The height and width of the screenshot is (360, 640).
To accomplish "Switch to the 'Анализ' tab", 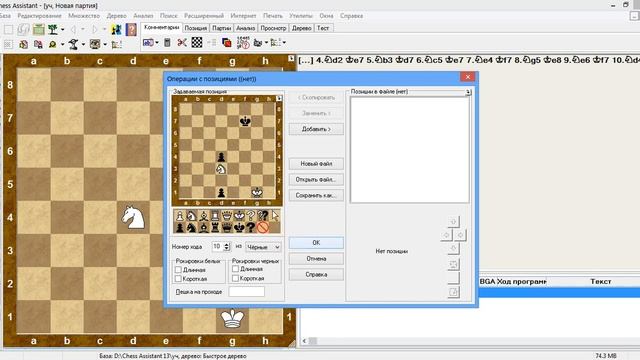I will coord(246,28).
